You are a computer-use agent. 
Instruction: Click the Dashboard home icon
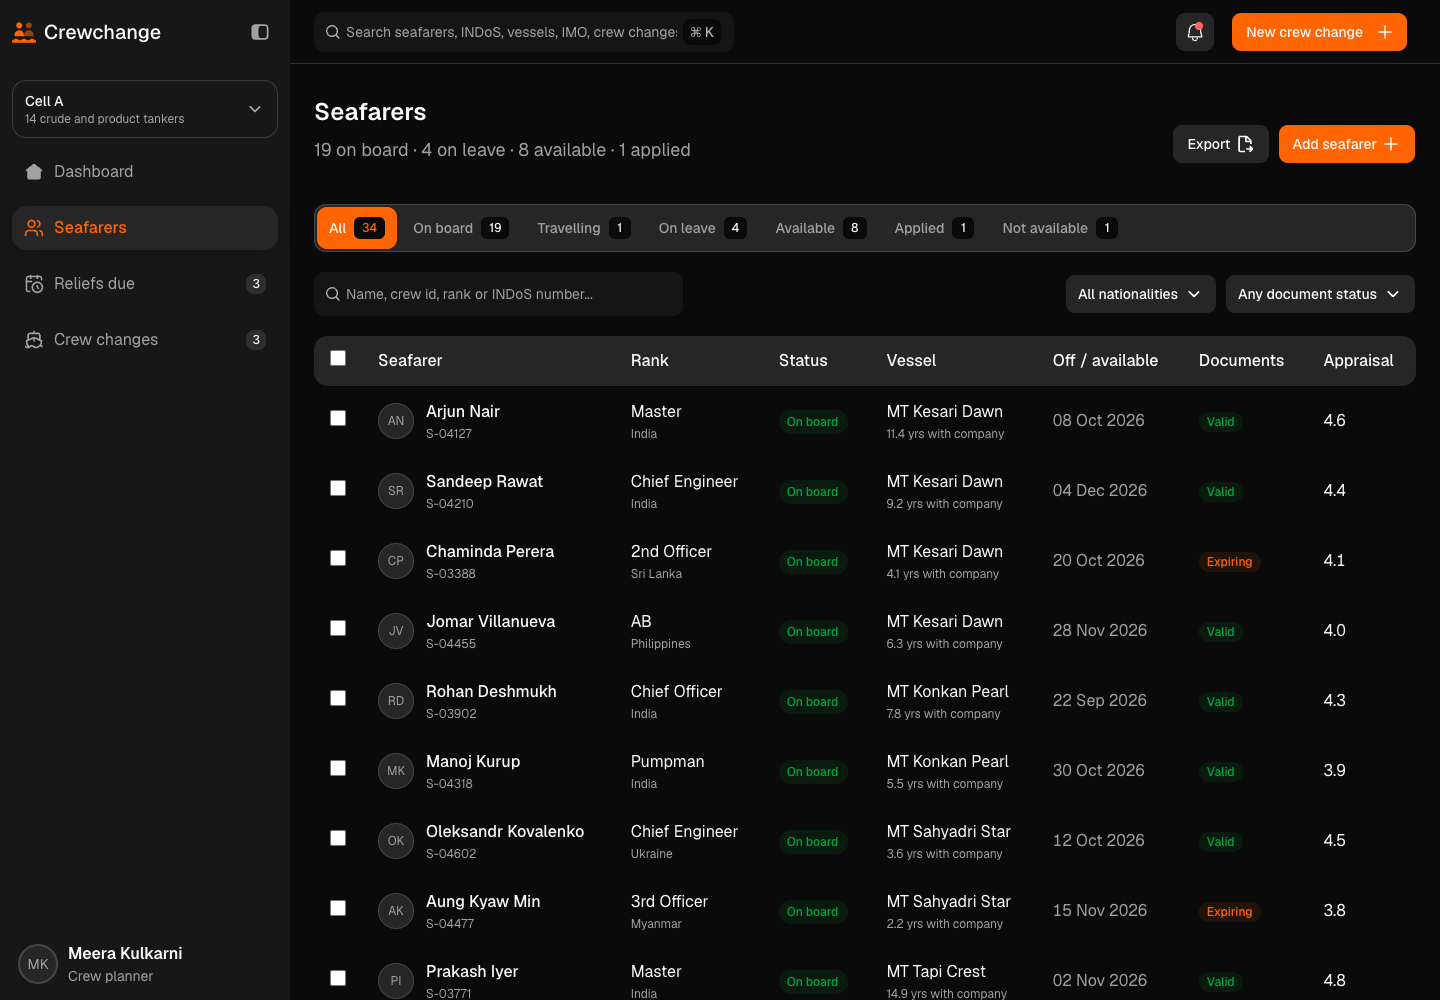click(34, 172)
